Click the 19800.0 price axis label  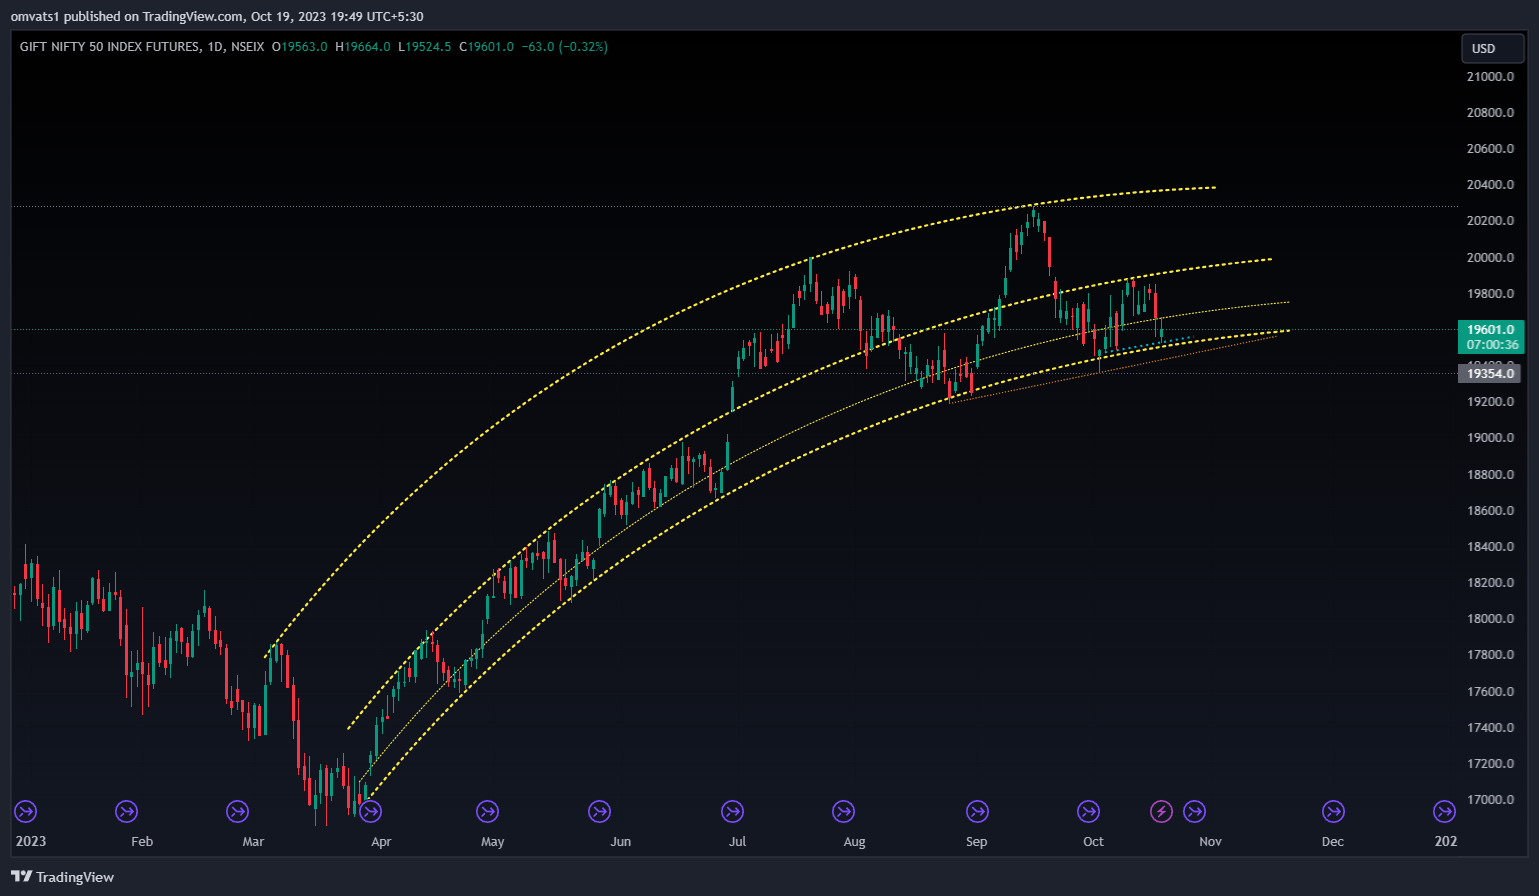(x=1490, y=294)
